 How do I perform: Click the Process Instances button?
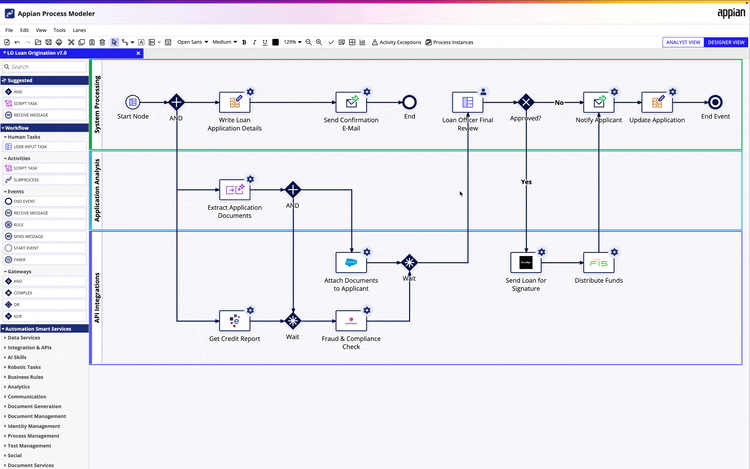coord(449,42)
